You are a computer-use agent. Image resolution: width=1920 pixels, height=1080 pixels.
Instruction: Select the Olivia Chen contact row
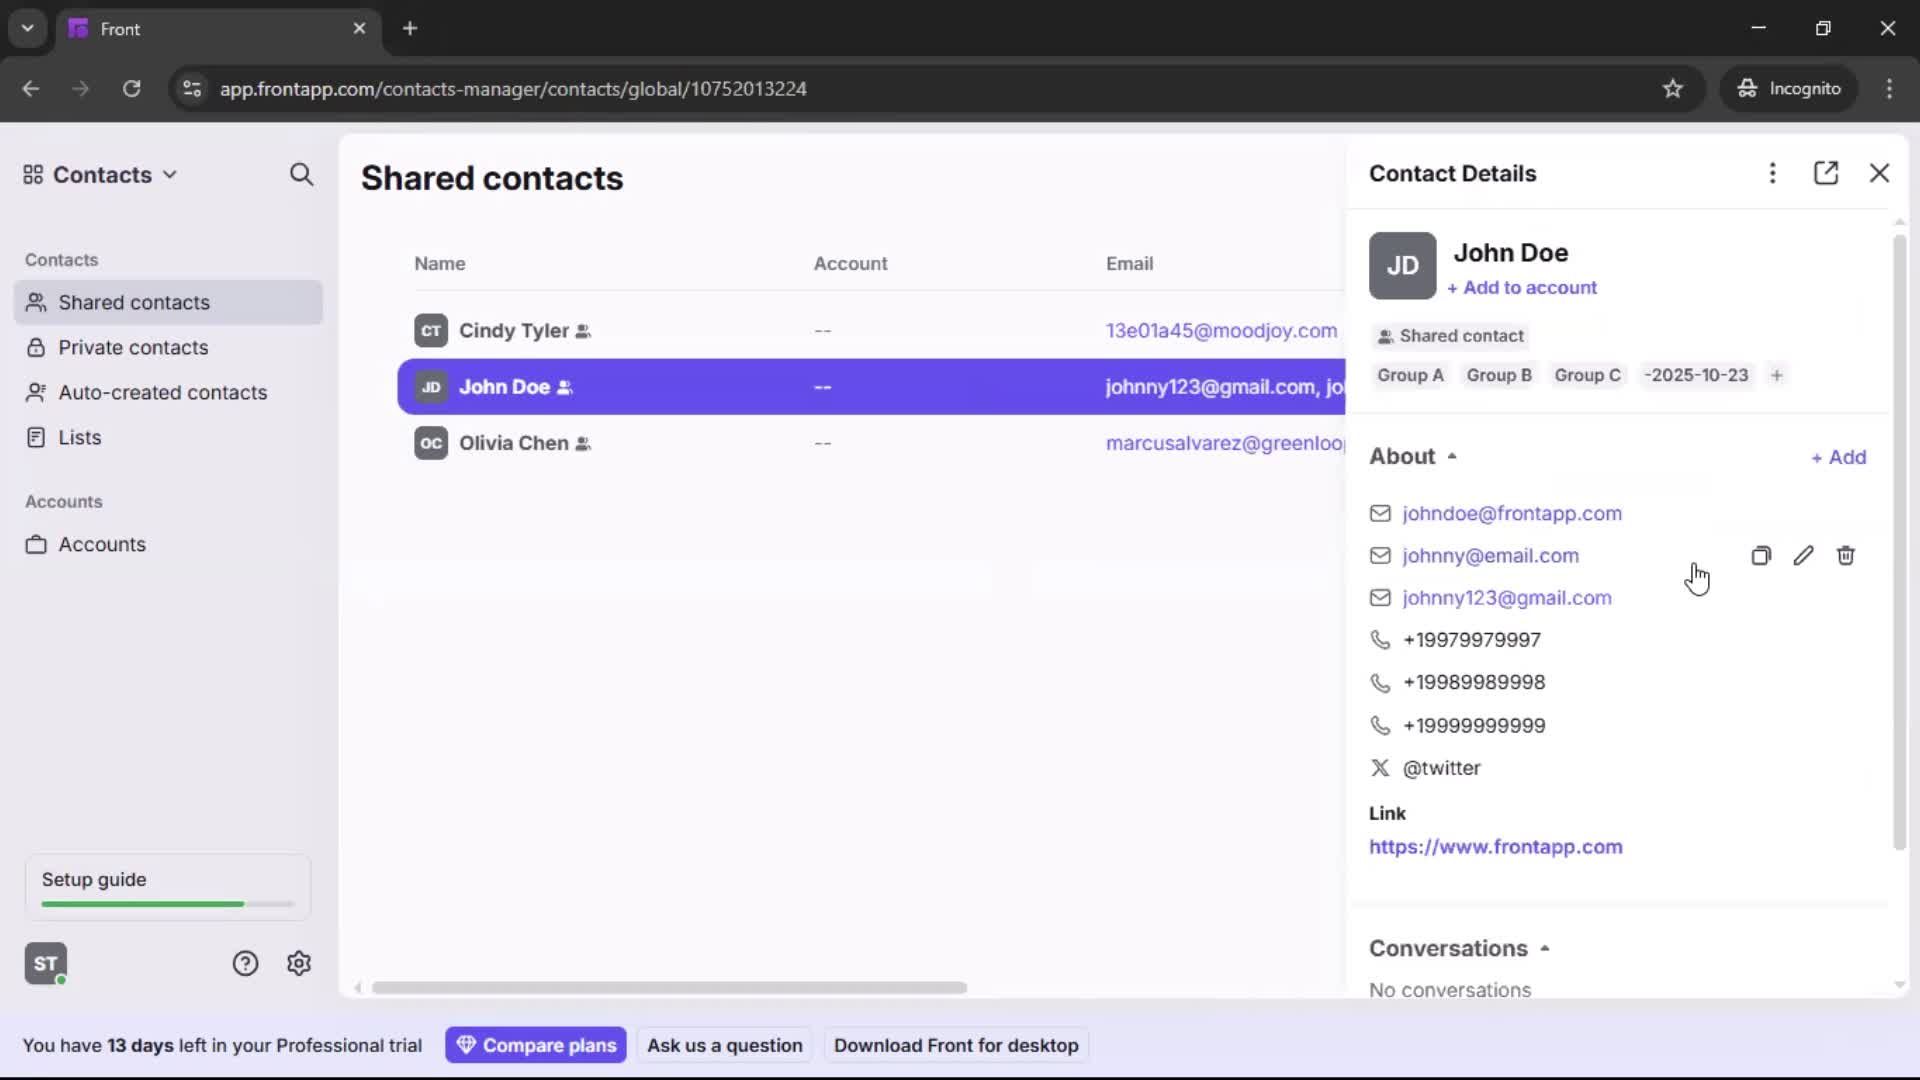pyautogui.click(x=516, y=443)
